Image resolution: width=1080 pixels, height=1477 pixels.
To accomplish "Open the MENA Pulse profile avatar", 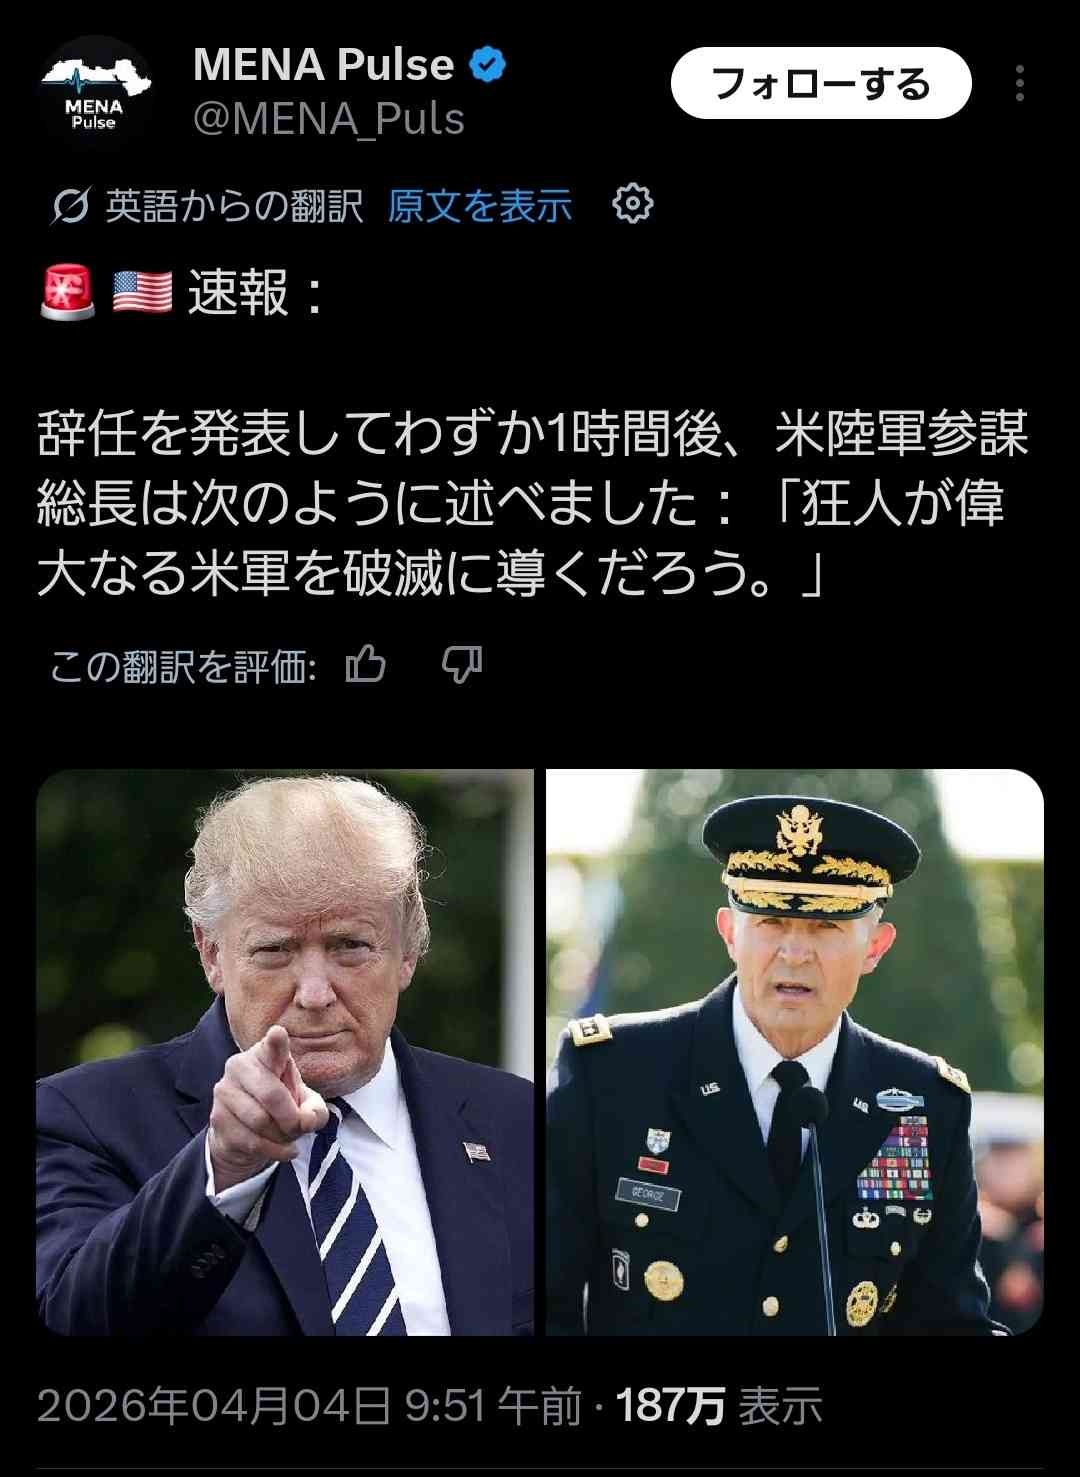I will coord(94,92).
